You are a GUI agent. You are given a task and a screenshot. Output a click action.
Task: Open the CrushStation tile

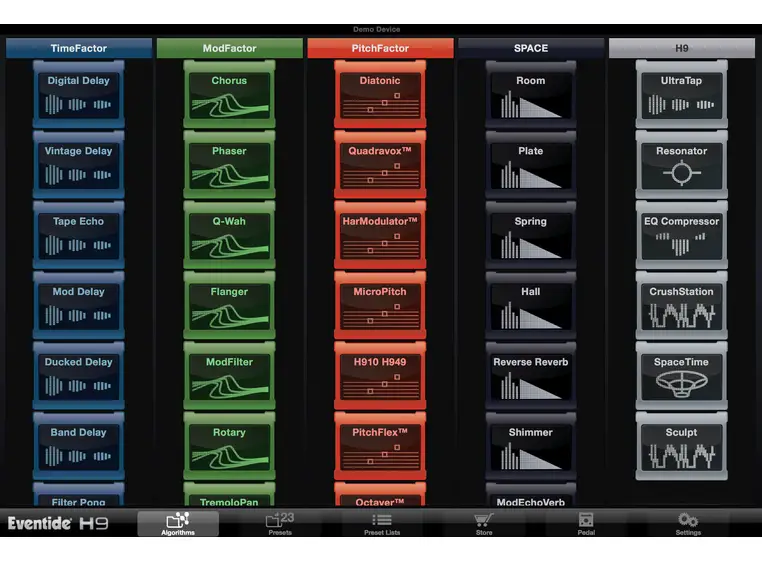[x=681, y=305]
